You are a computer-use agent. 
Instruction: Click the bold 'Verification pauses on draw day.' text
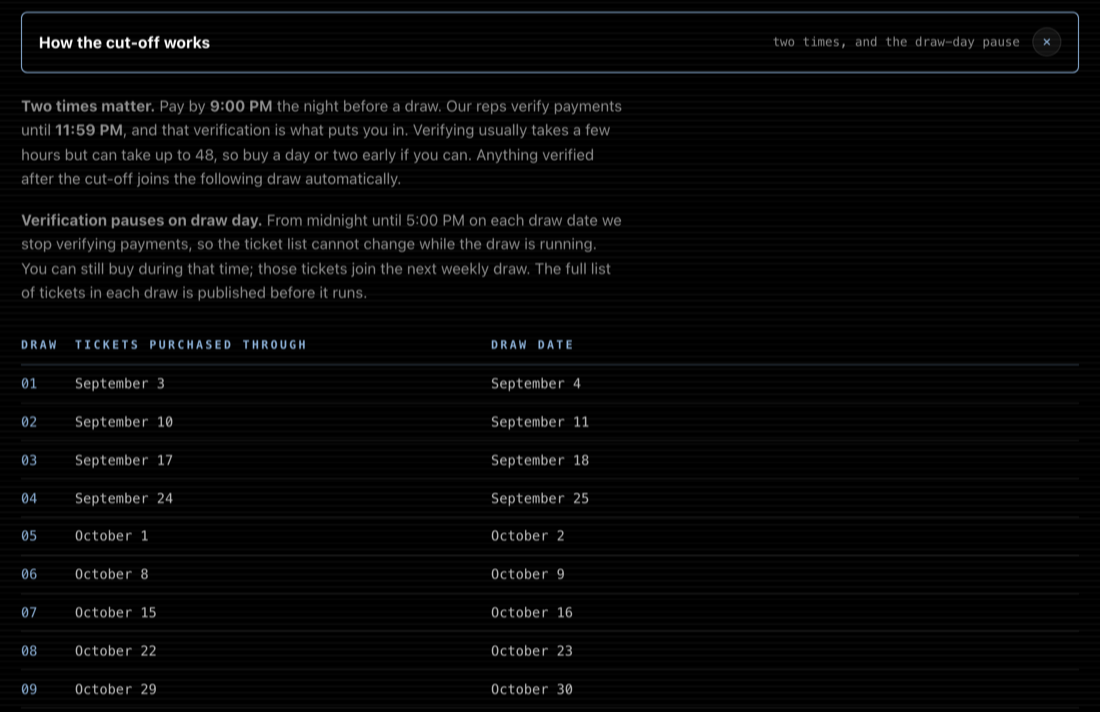[x=141, y=220]
